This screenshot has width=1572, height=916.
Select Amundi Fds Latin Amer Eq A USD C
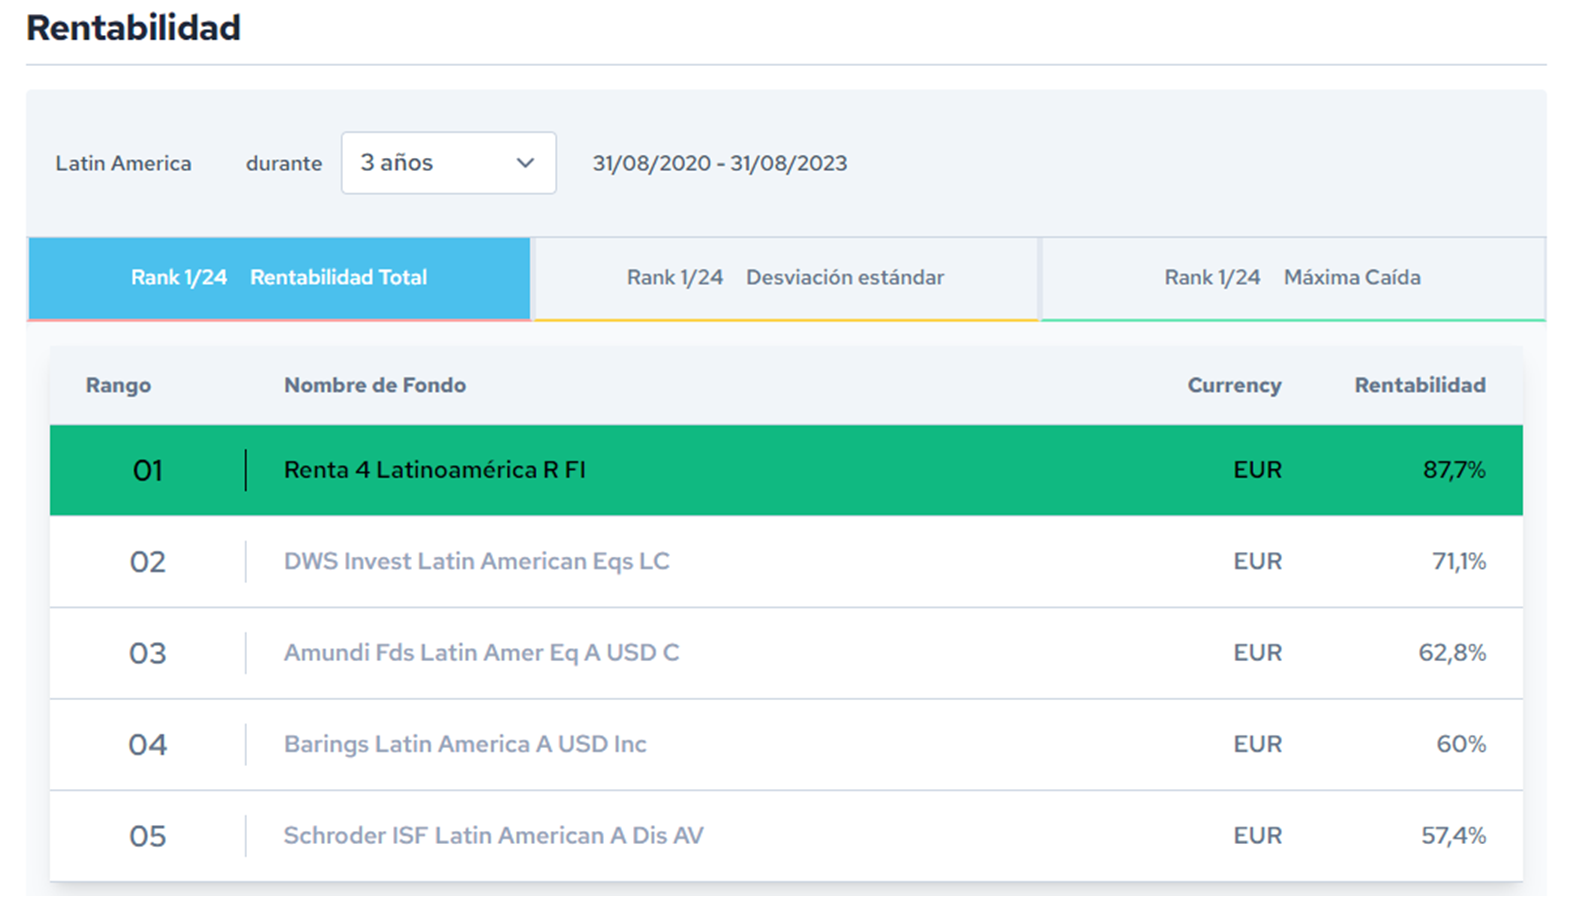(481, 653)
